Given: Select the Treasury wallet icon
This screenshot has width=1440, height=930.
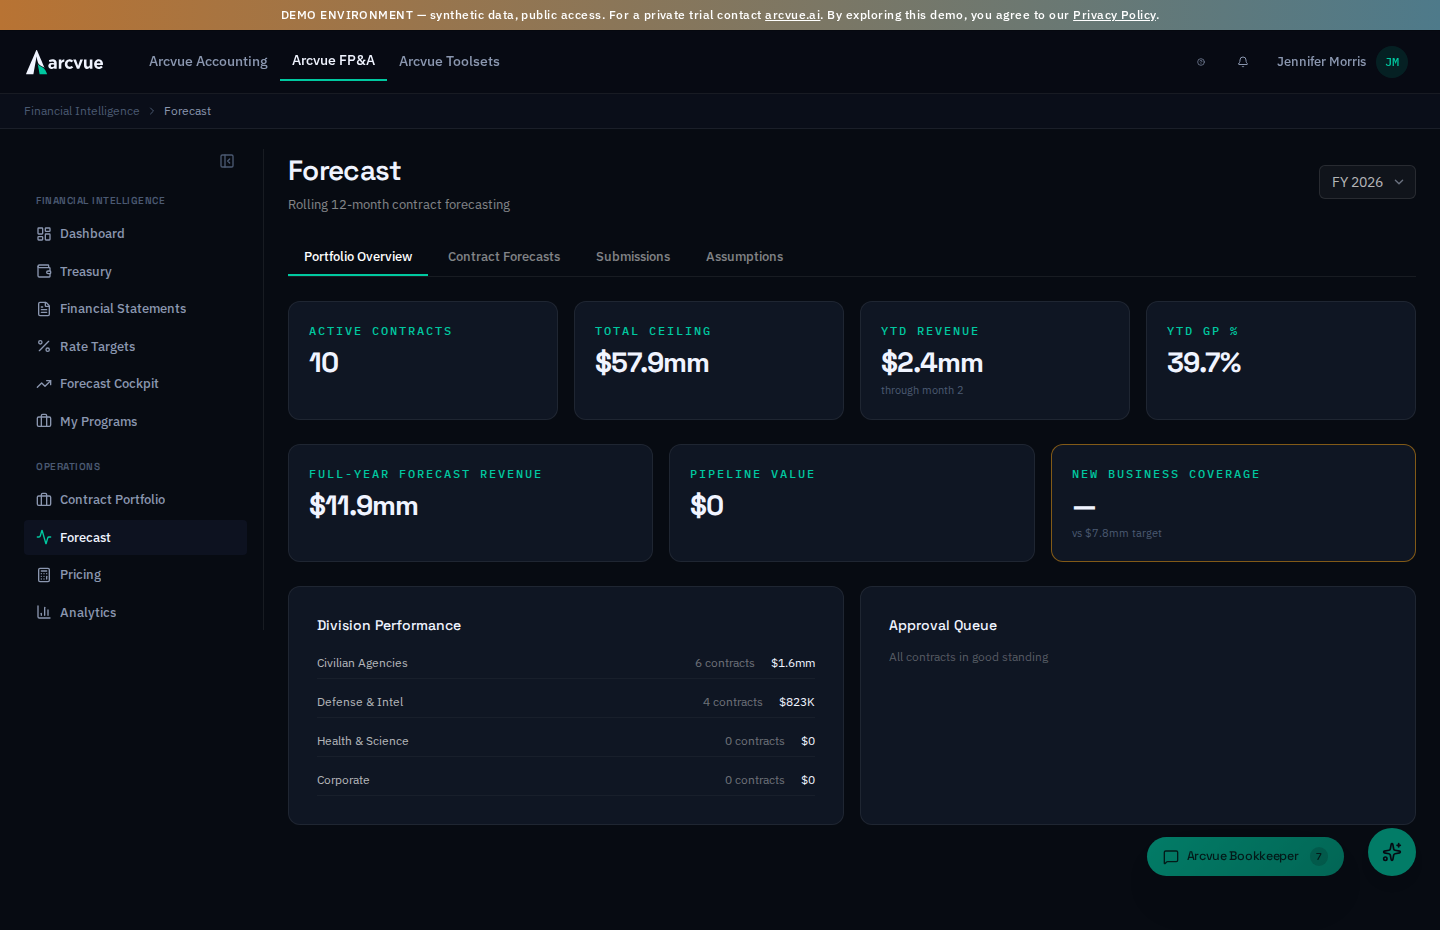Looking at the screenshot, I should tap(44, 271).
